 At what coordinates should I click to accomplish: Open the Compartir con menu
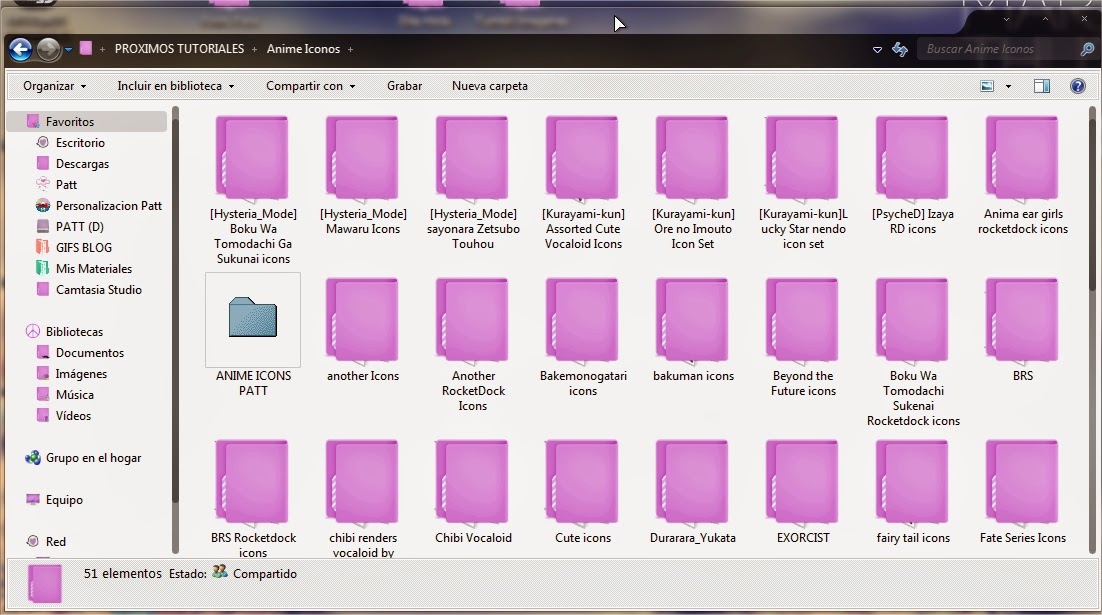(310, 86)
